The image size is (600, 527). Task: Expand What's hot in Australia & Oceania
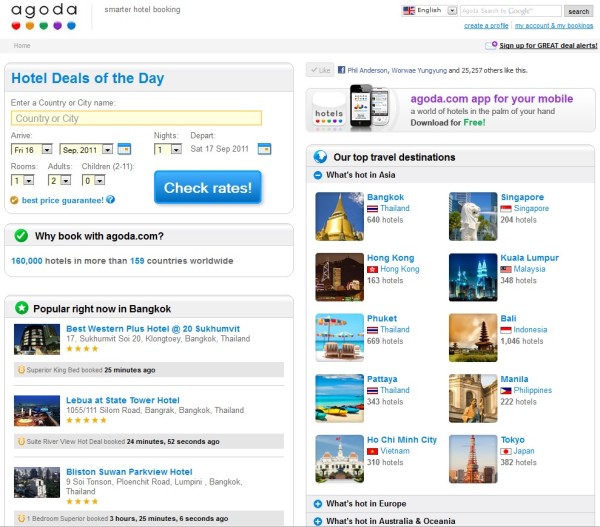(318, 521)
